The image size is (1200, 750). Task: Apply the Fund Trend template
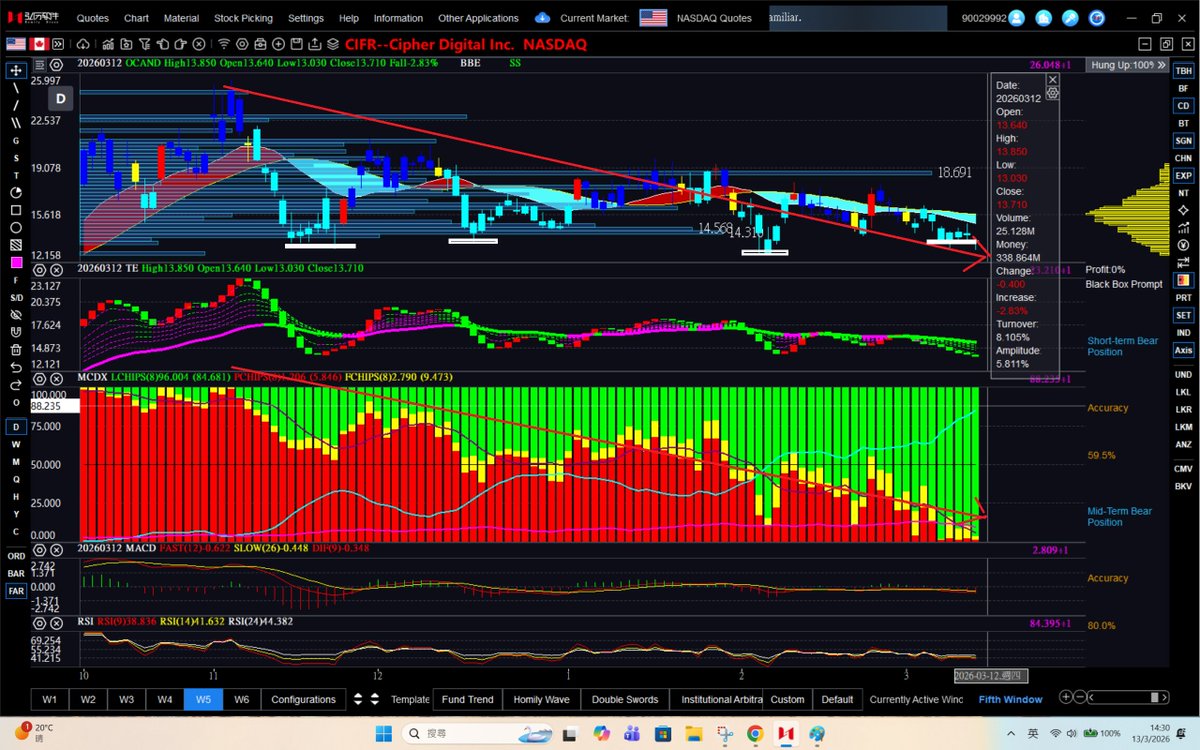(x=467, y=699)
